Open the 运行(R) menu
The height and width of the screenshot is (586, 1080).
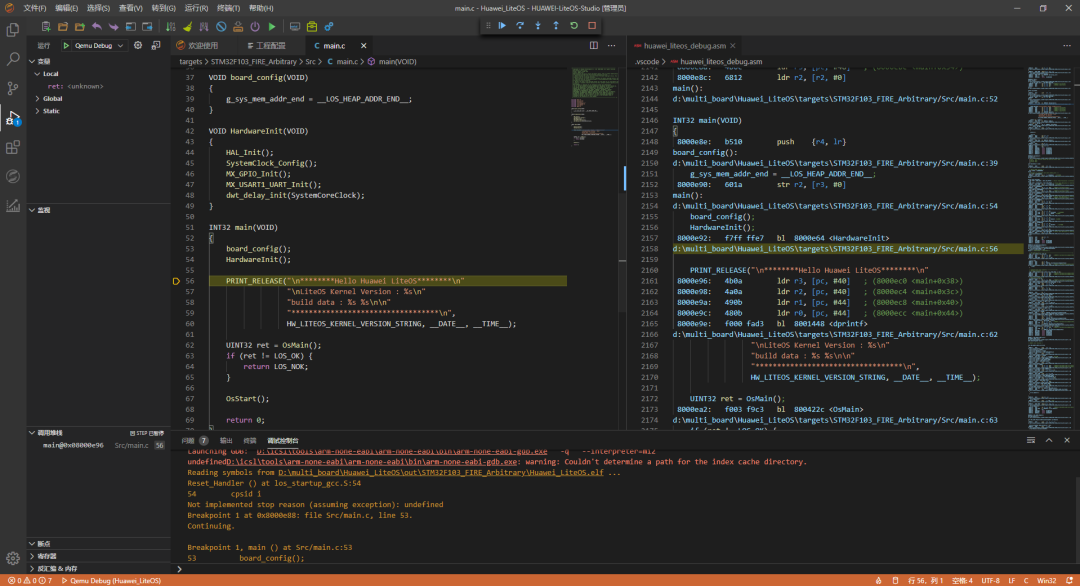coord(194,8)
